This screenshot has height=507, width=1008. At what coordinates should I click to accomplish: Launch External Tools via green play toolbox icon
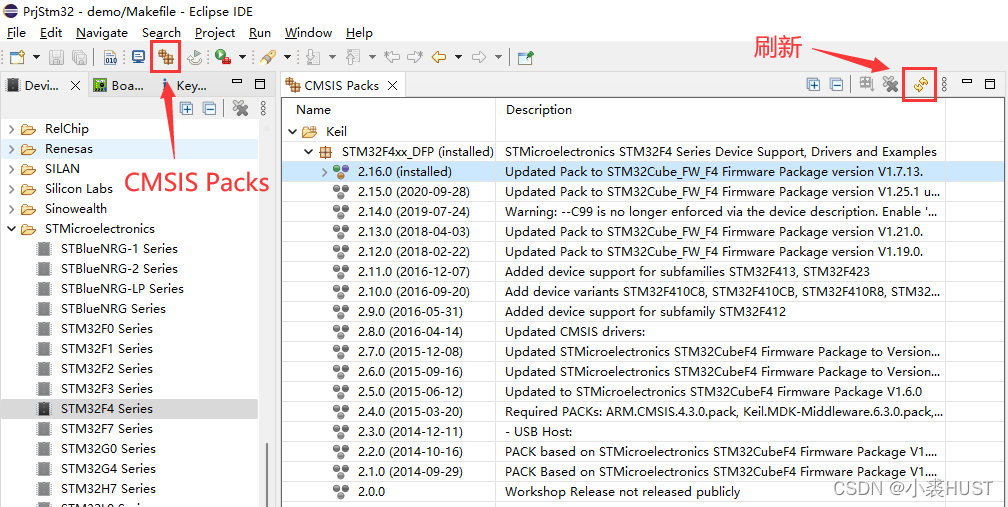[223, 57]
